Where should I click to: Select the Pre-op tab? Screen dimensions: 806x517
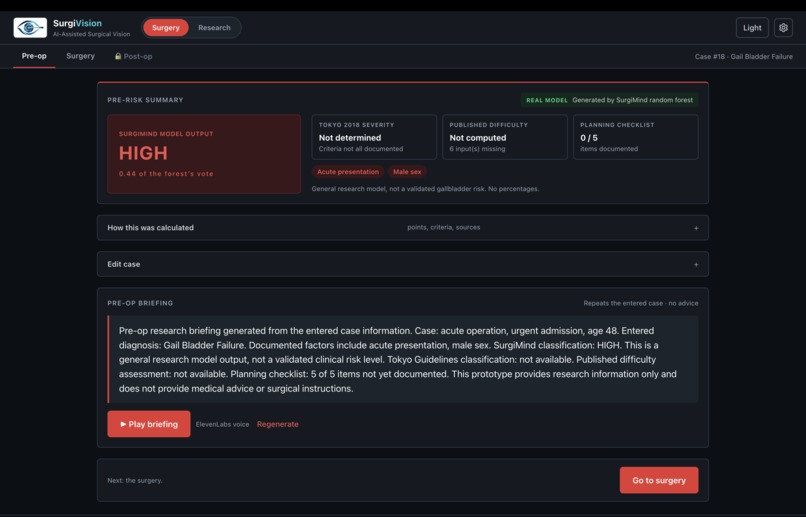coord(34,56)
